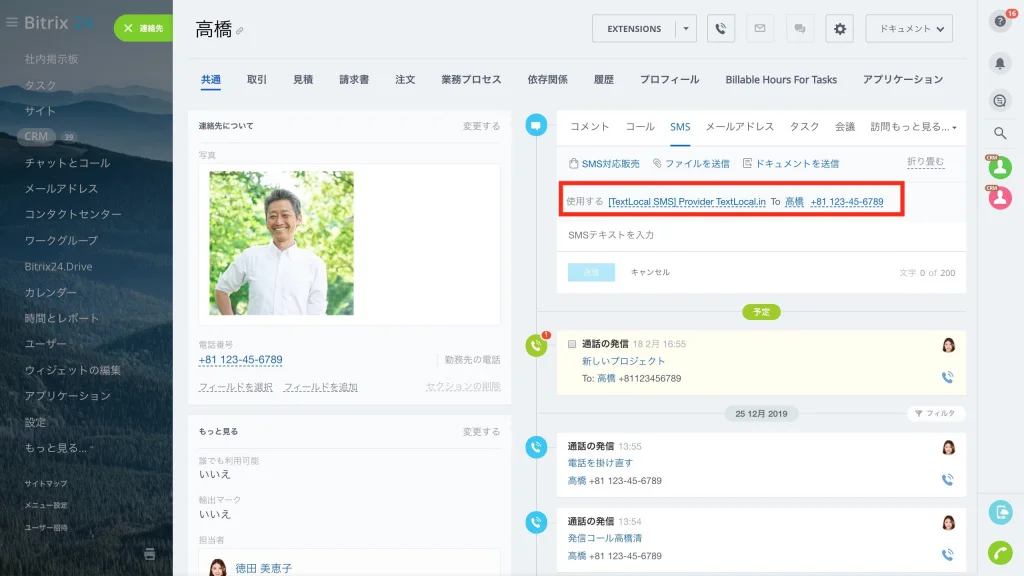This screenshot has height=576, width=1024.
Task: Click ファイルを送信 link
Action: (692, 163)
